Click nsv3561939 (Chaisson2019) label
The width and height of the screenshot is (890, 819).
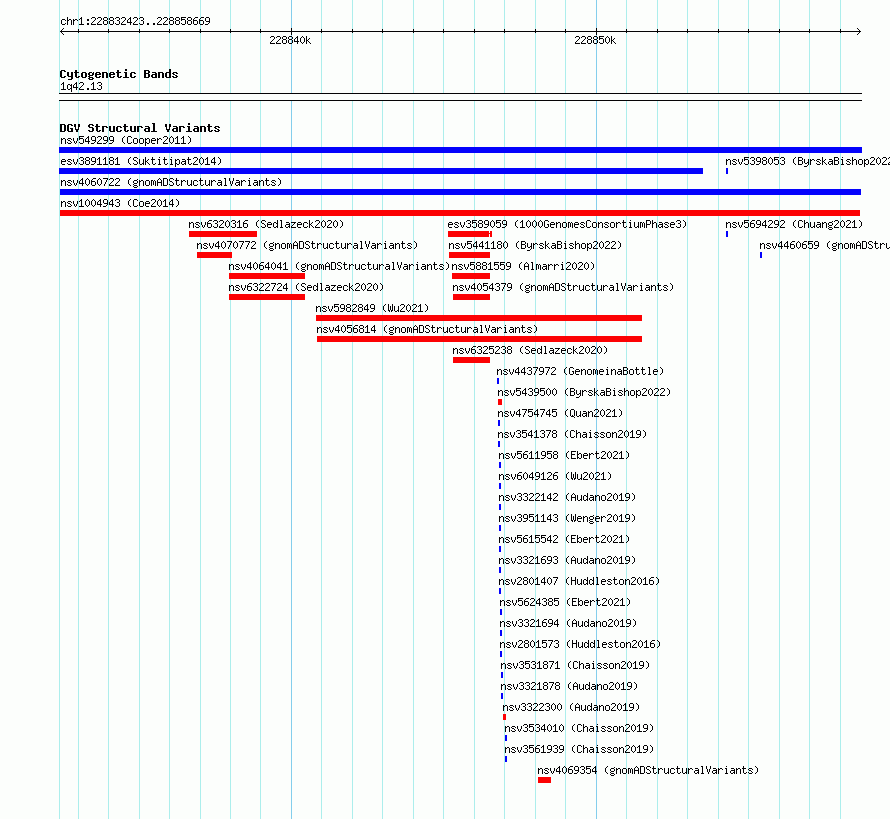tap(579, 749)
